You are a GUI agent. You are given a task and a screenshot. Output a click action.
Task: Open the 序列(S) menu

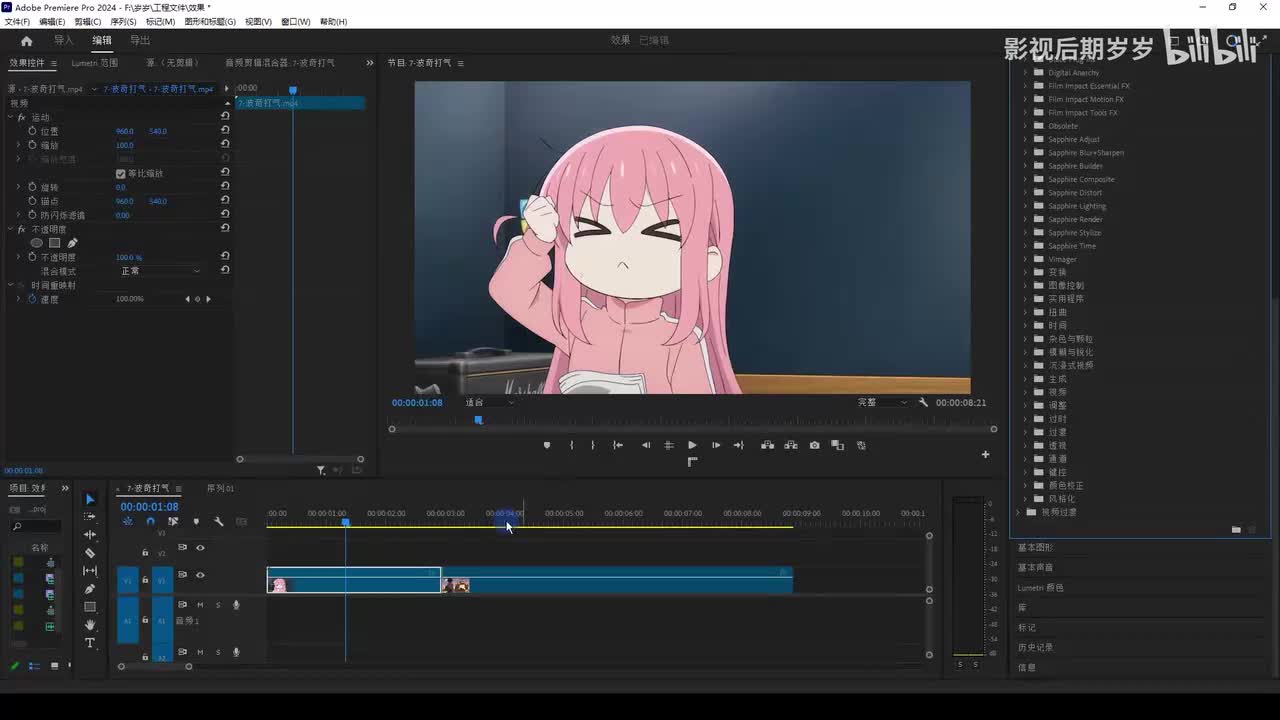(x=124, y=21)
